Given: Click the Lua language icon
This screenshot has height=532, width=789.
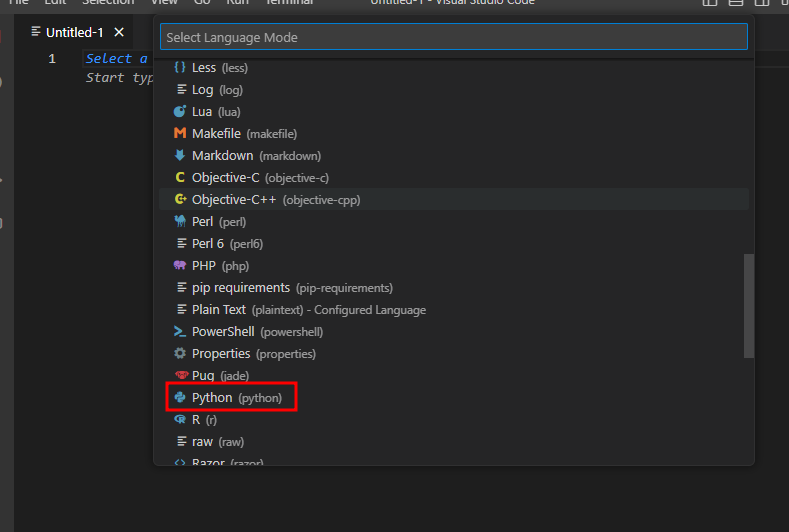Looking at the screenshot, I should point(180,111).
